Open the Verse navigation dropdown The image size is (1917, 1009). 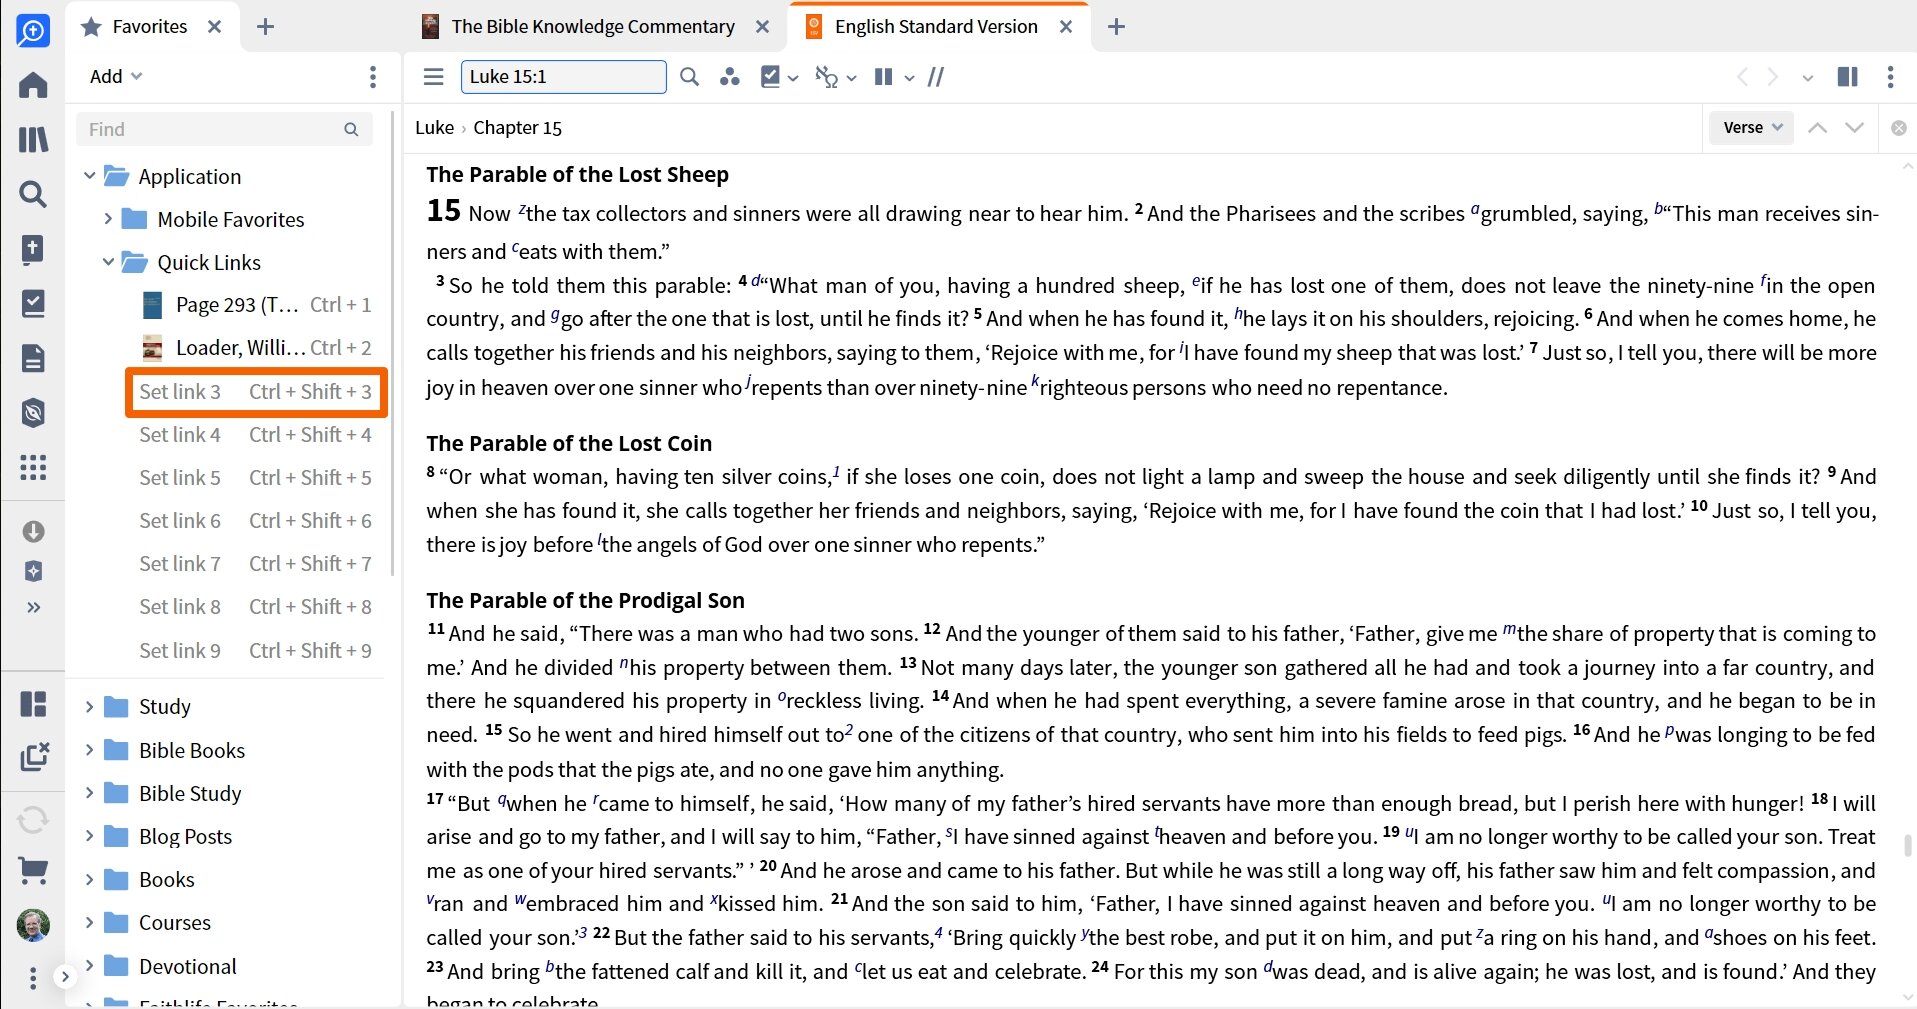tap(1752, 128)
